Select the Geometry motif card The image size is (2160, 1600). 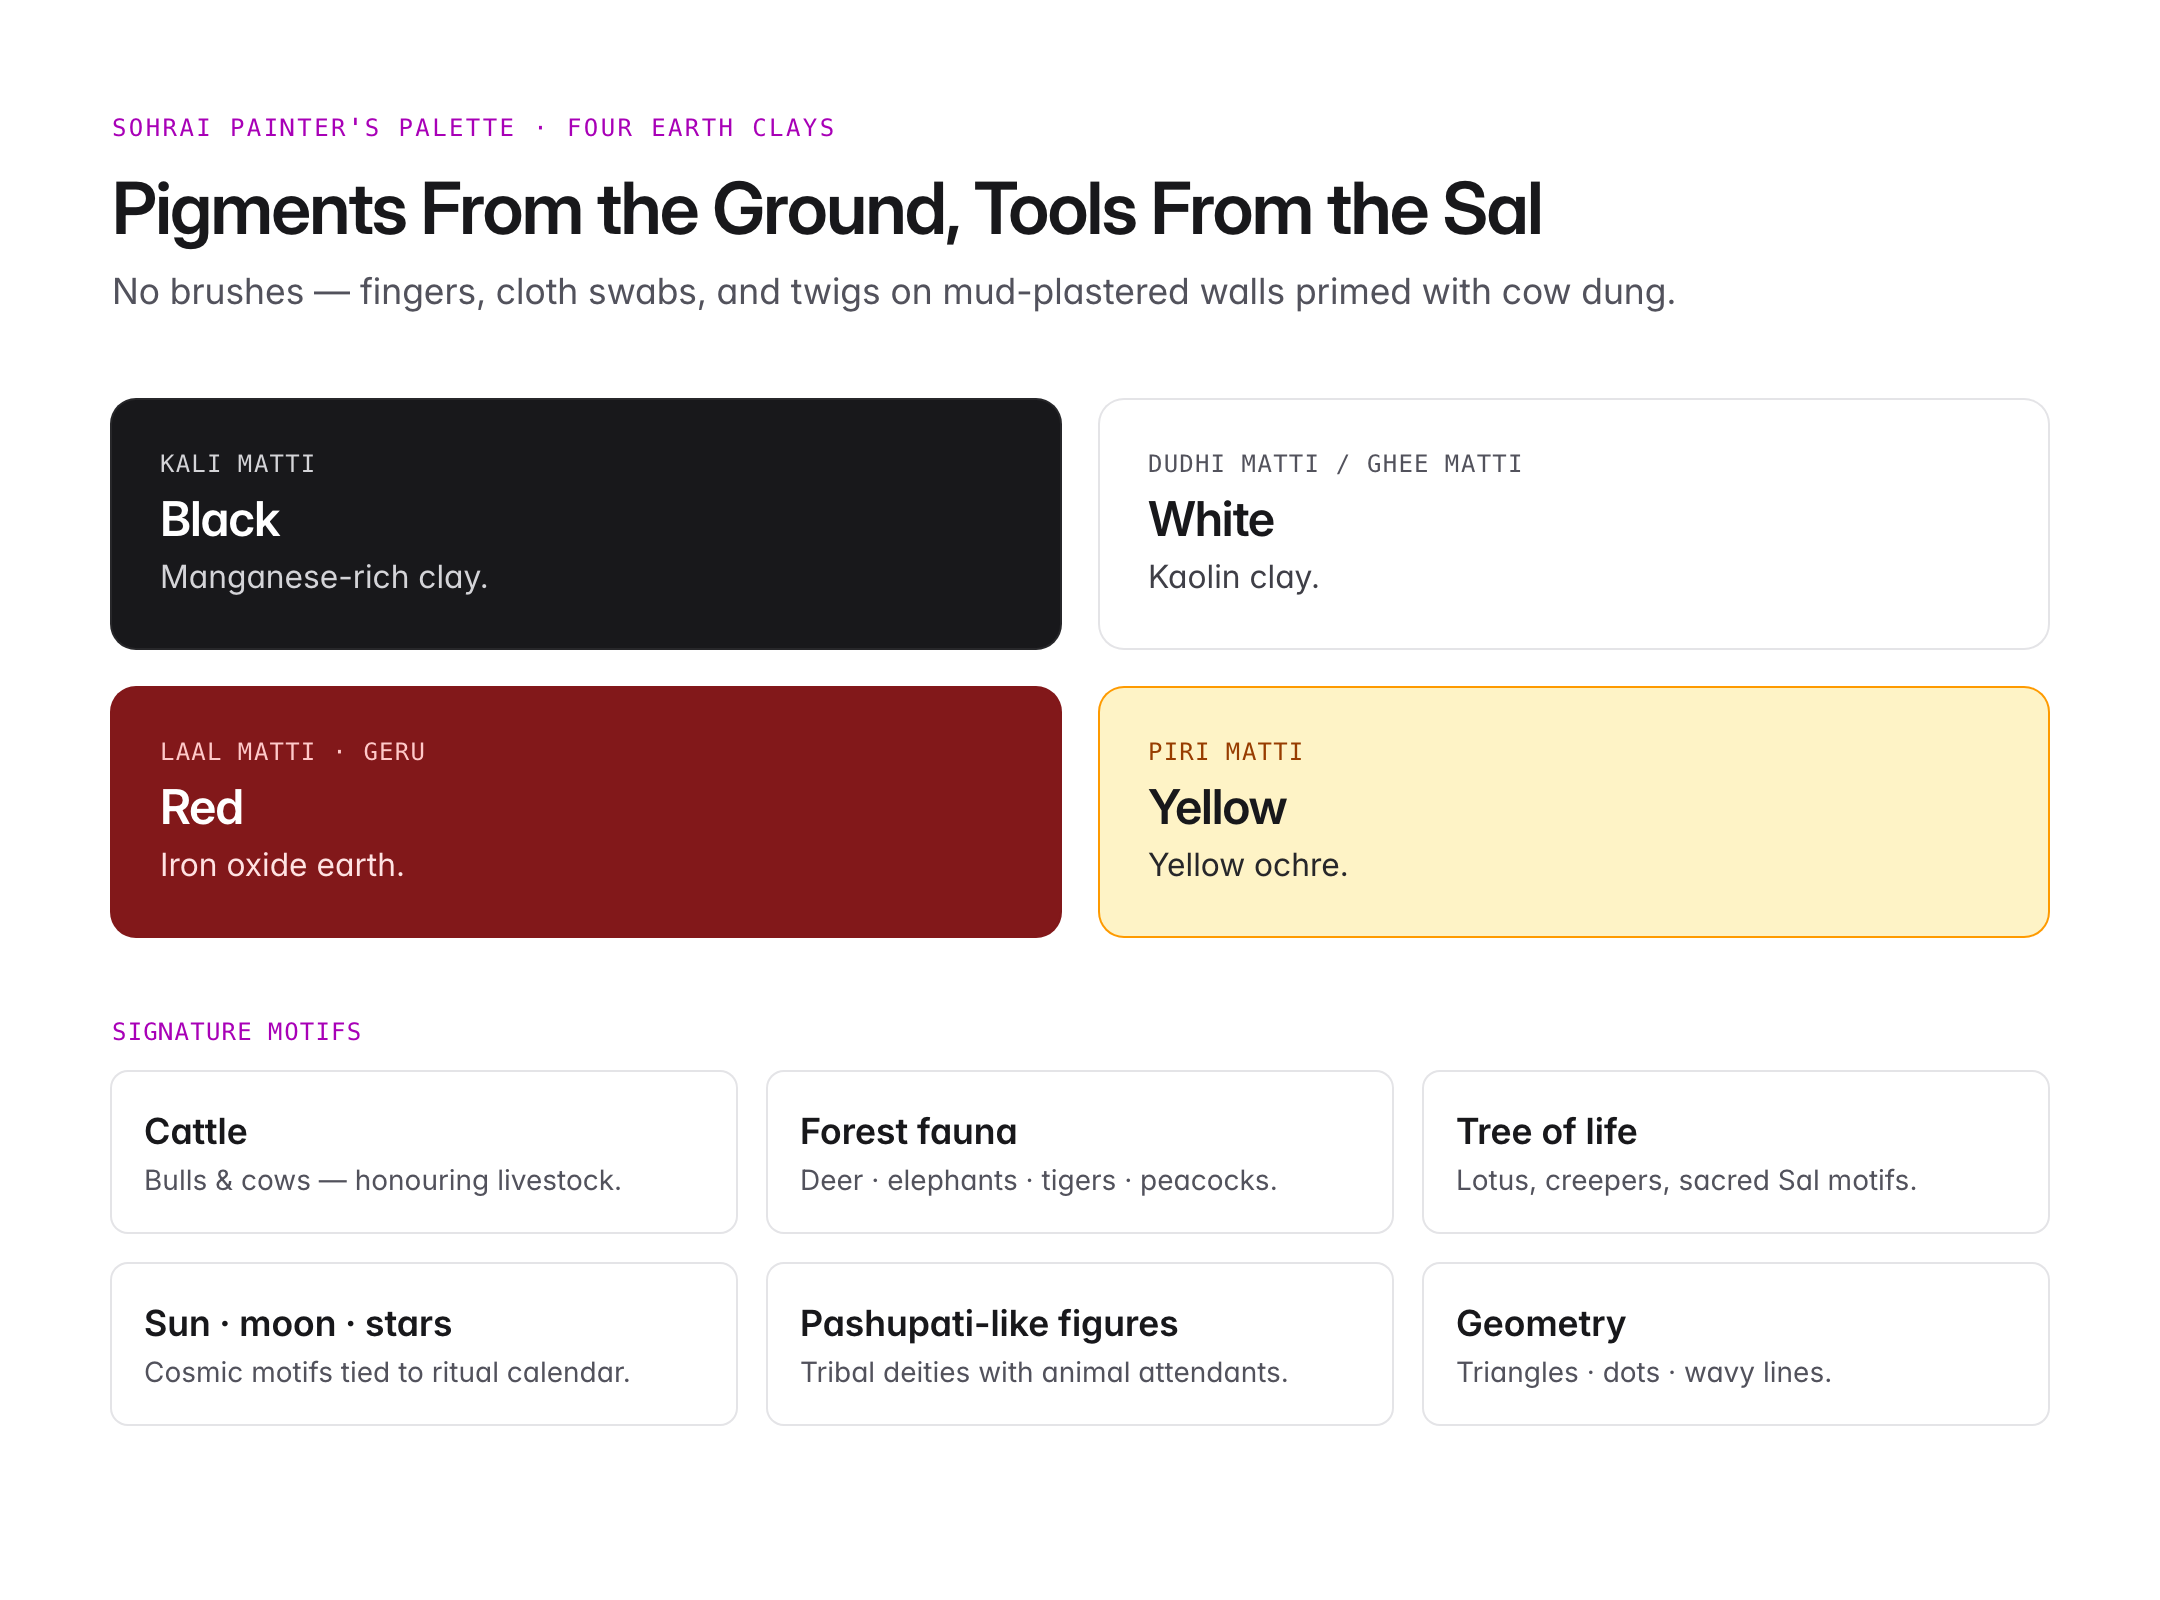(1736, 1344)
